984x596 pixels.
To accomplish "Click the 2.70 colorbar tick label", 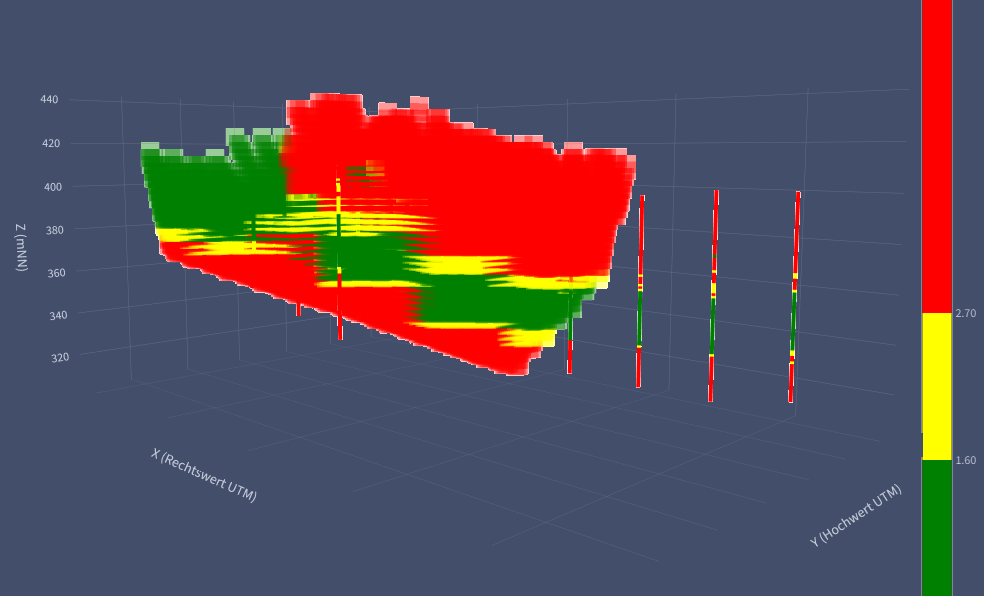I will (966, 313).
